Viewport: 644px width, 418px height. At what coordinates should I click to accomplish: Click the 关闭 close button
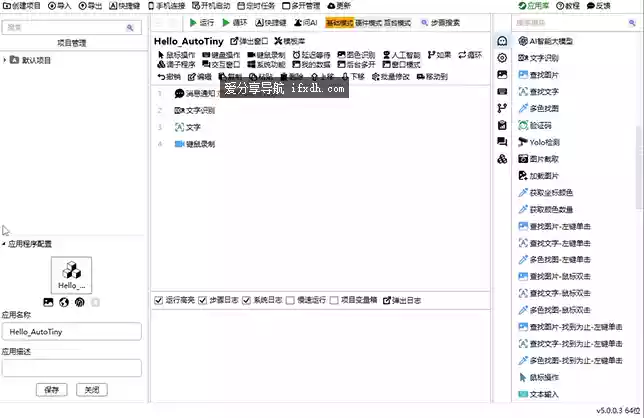tap(92, 390)
